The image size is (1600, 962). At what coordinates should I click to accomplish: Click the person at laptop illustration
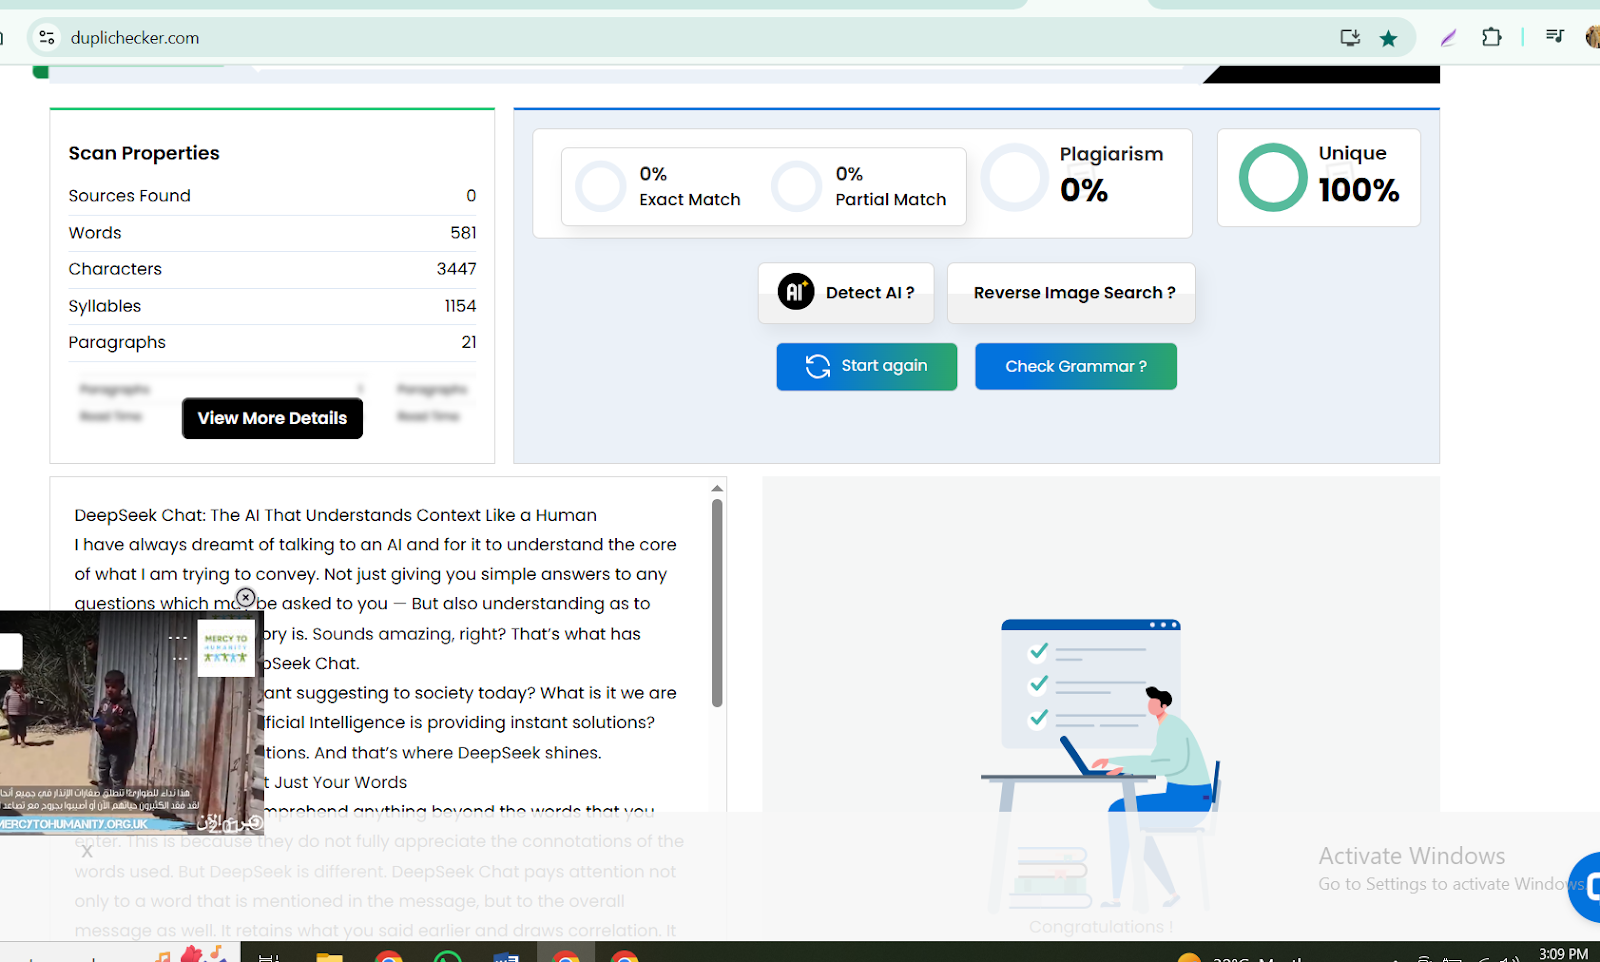(x=1100, y=765)
